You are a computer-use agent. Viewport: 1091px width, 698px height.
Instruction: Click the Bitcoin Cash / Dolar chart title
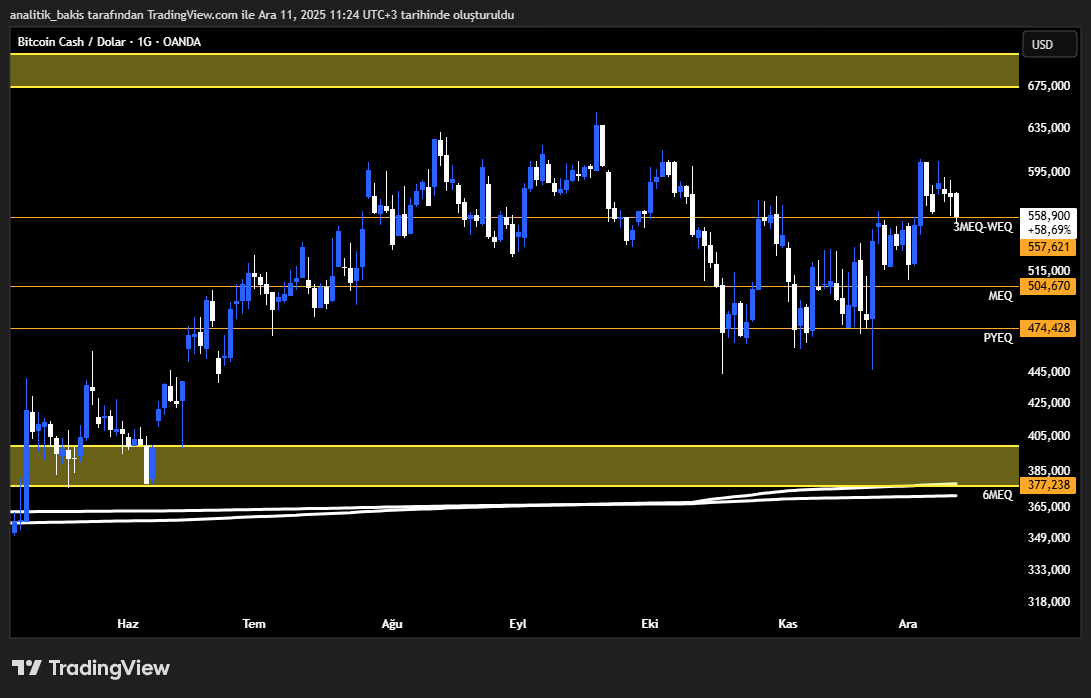(x=109, y=42)
